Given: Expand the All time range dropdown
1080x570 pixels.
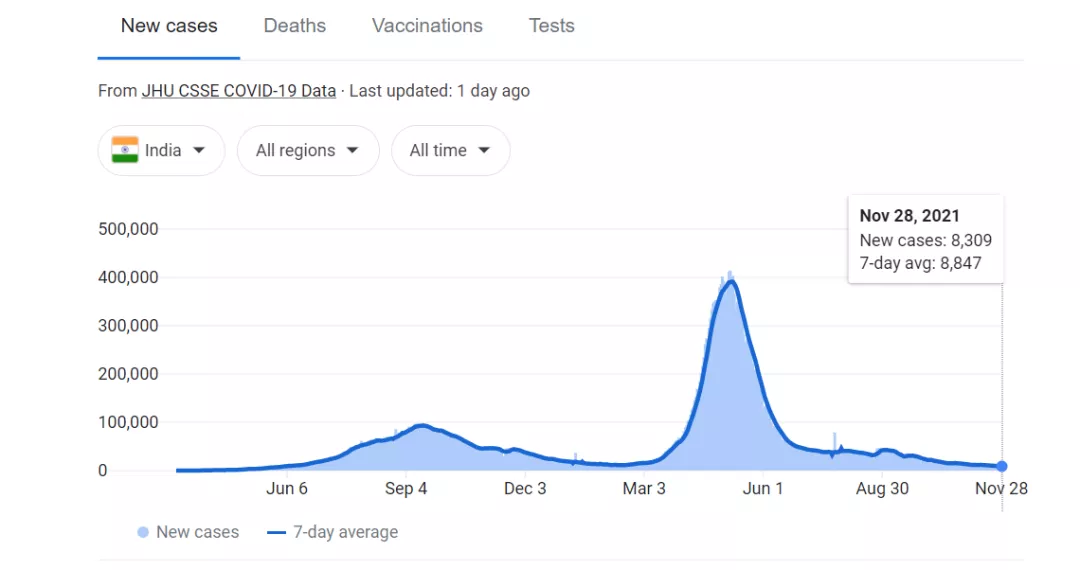Looking at the screenshot, I should [450, 150].
